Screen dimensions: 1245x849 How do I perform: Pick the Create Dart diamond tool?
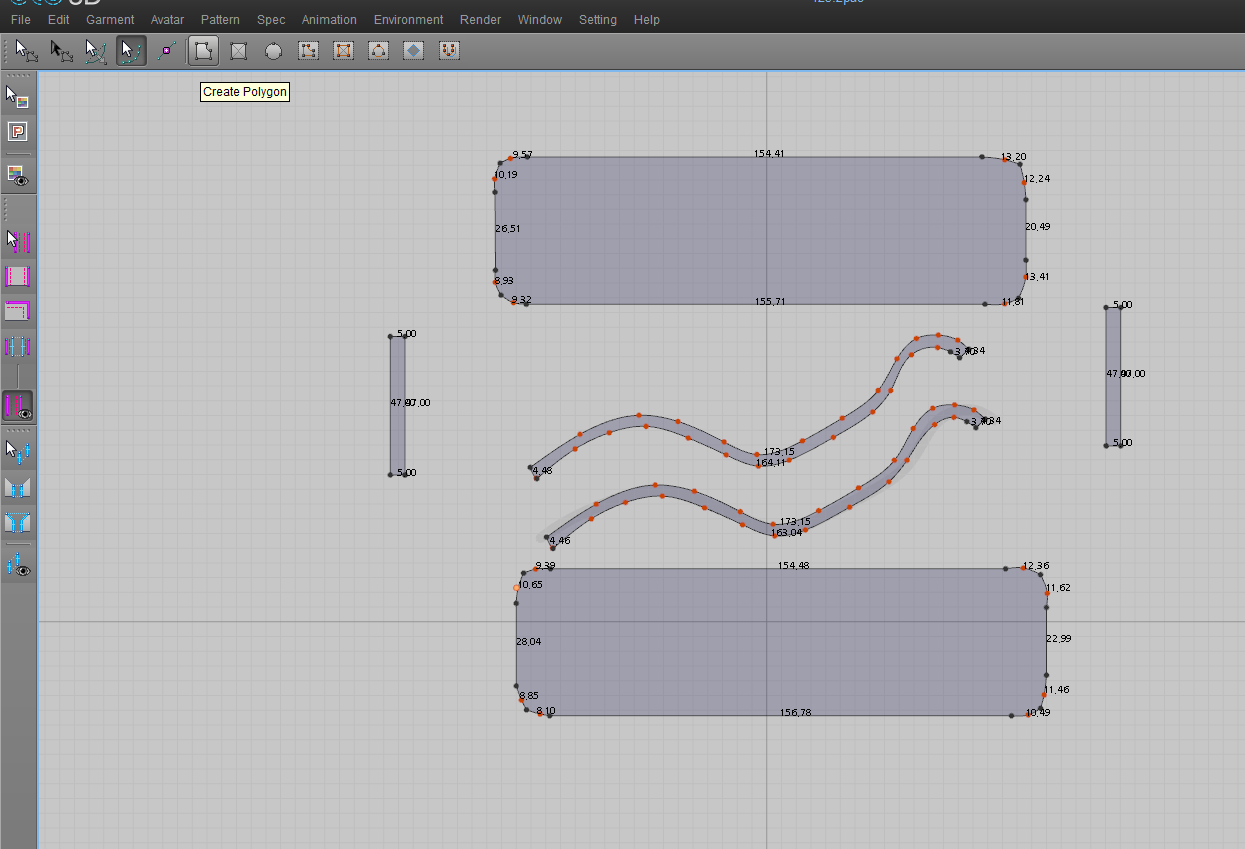414,50
